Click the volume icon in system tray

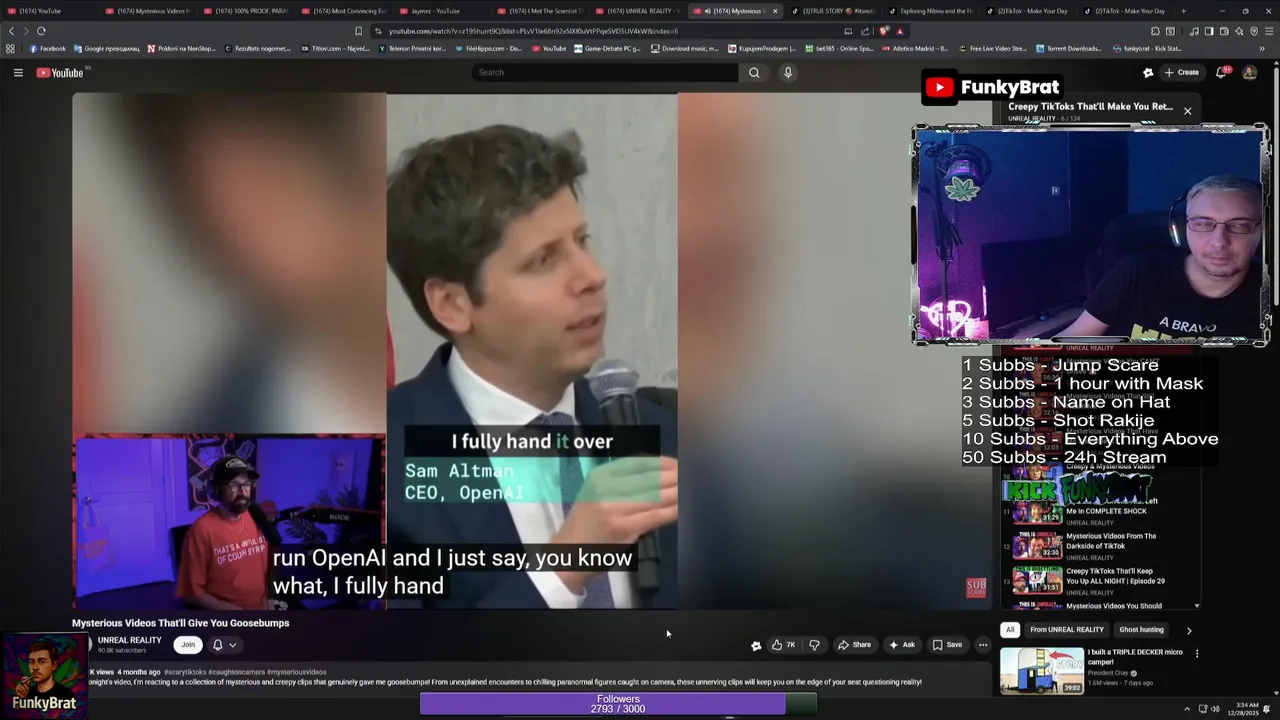[x=1215, y=709]
